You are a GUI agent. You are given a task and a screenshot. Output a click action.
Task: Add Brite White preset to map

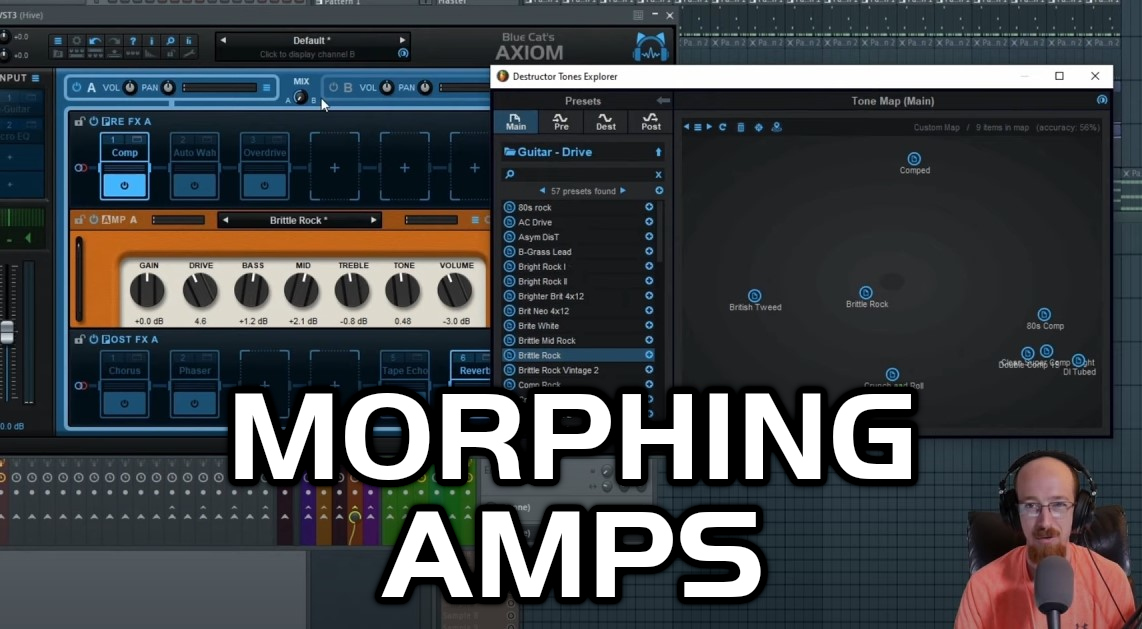pyautogui.click(x=649, y=325)
